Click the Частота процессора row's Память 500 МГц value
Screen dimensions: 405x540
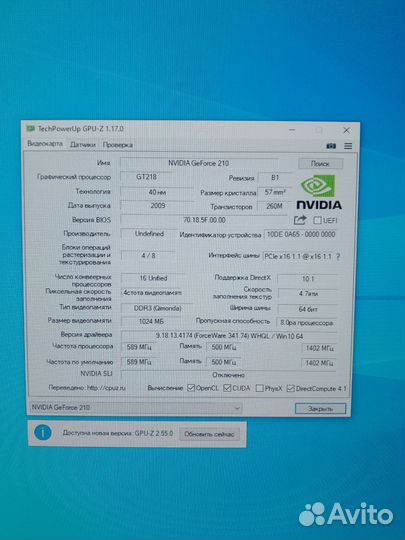click(x=224, y=347)
